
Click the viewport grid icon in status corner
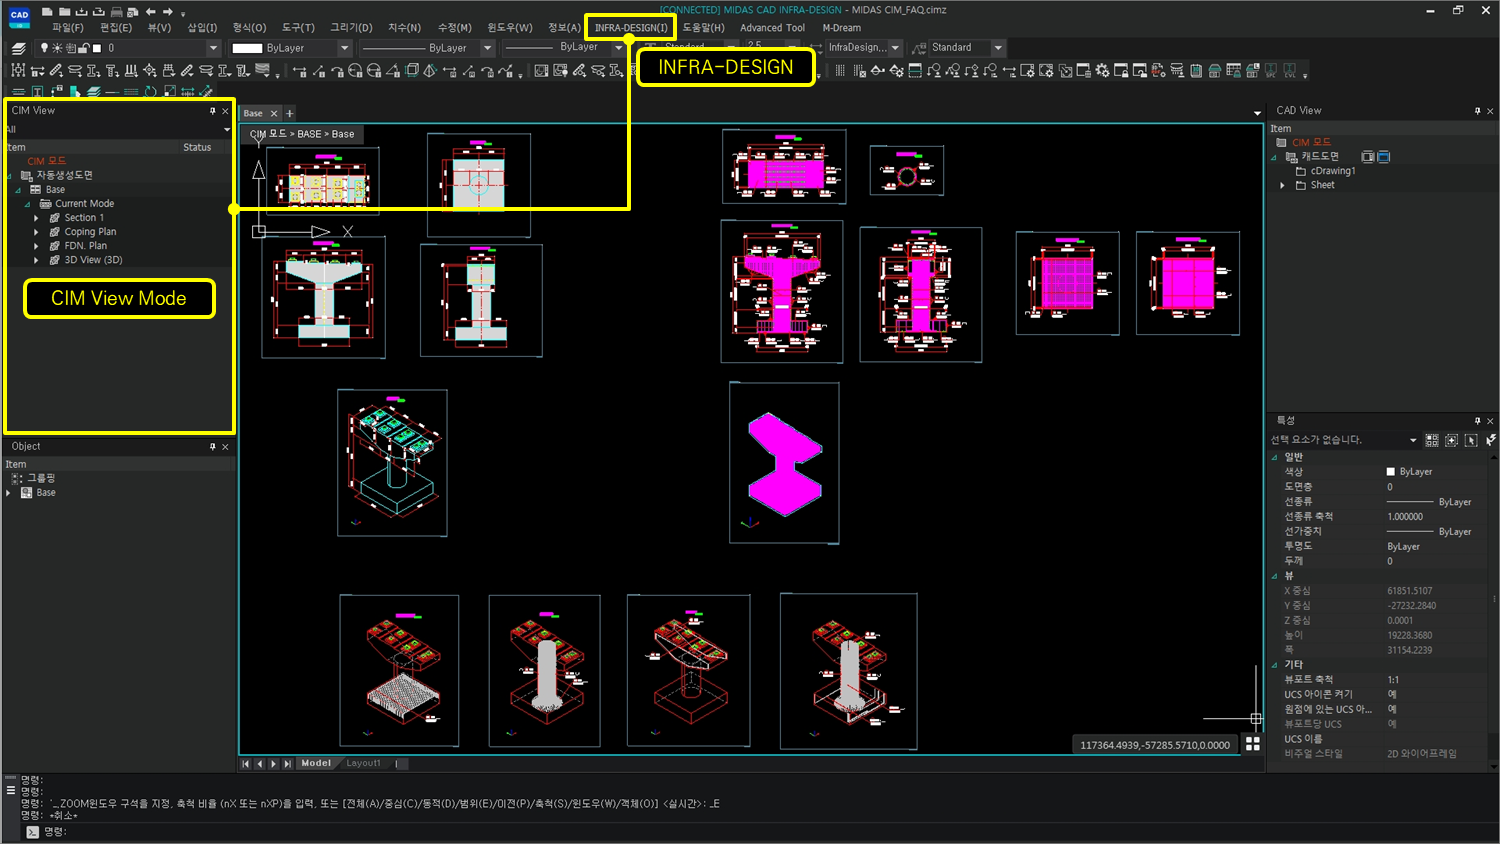coord(1252,744)
